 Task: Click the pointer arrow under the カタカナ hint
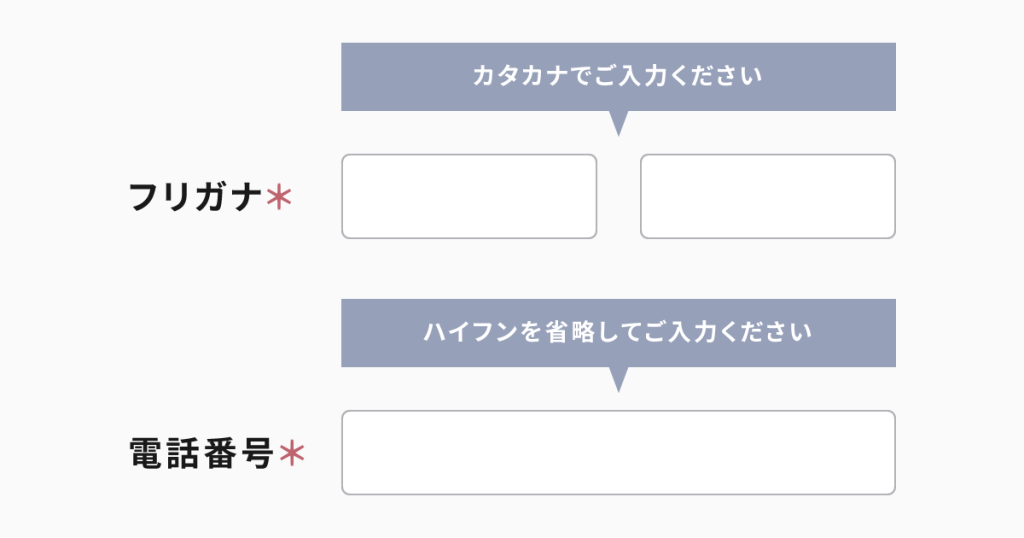coord(619,122)
